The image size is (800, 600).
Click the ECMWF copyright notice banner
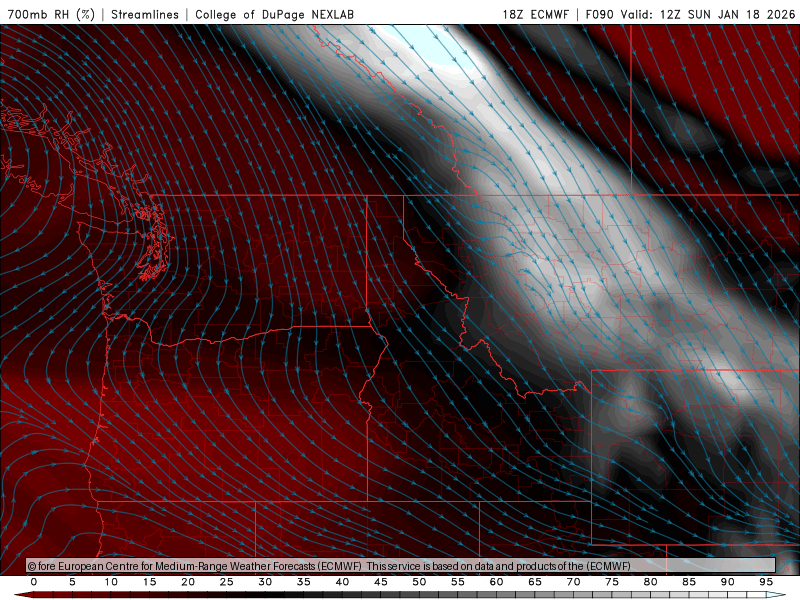tap(401, 566)
